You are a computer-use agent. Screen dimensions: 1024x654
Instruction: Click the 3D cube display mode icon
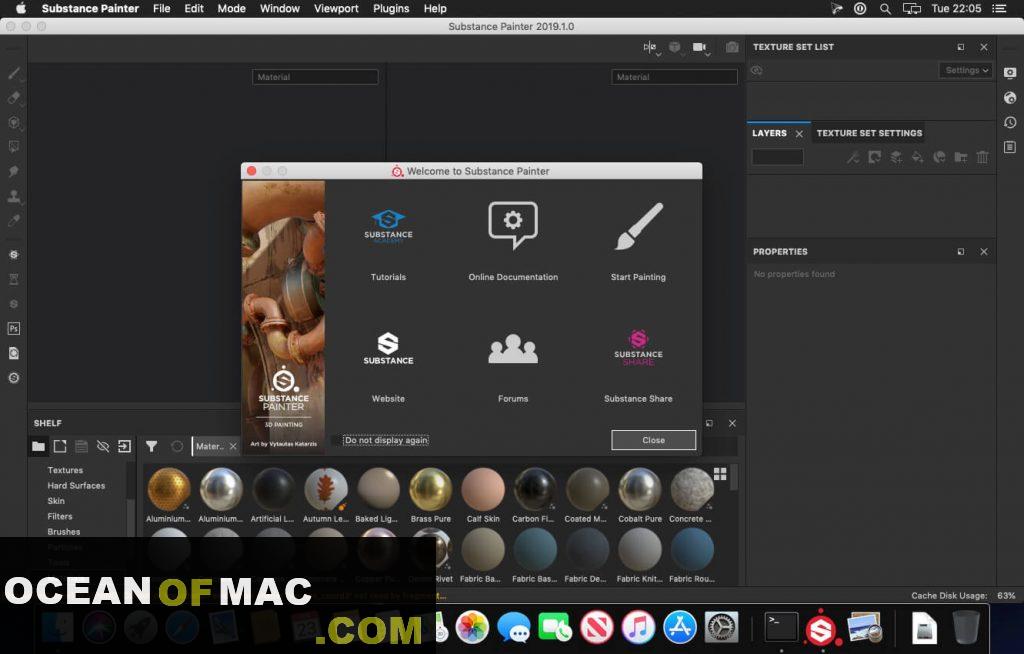click(675, 47)
